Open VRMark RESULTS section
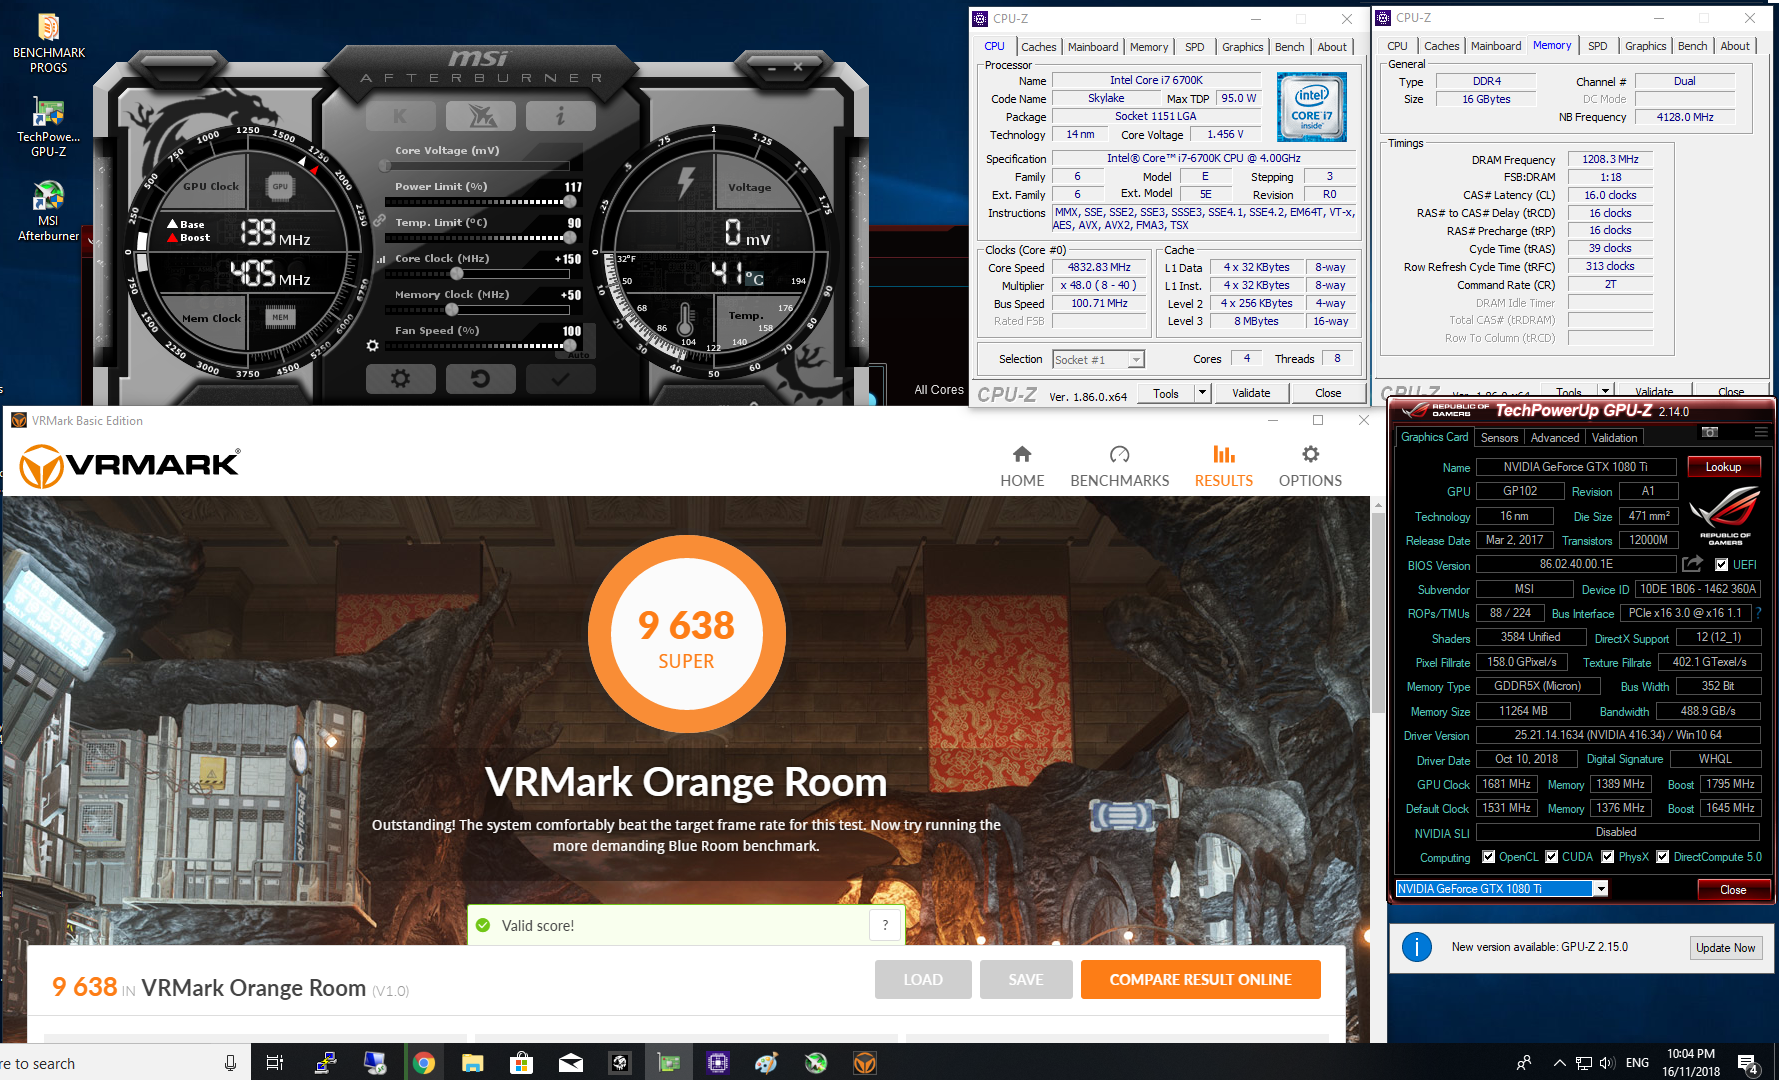Viewport: 1780px width, 1080px height. [1223, 467]
